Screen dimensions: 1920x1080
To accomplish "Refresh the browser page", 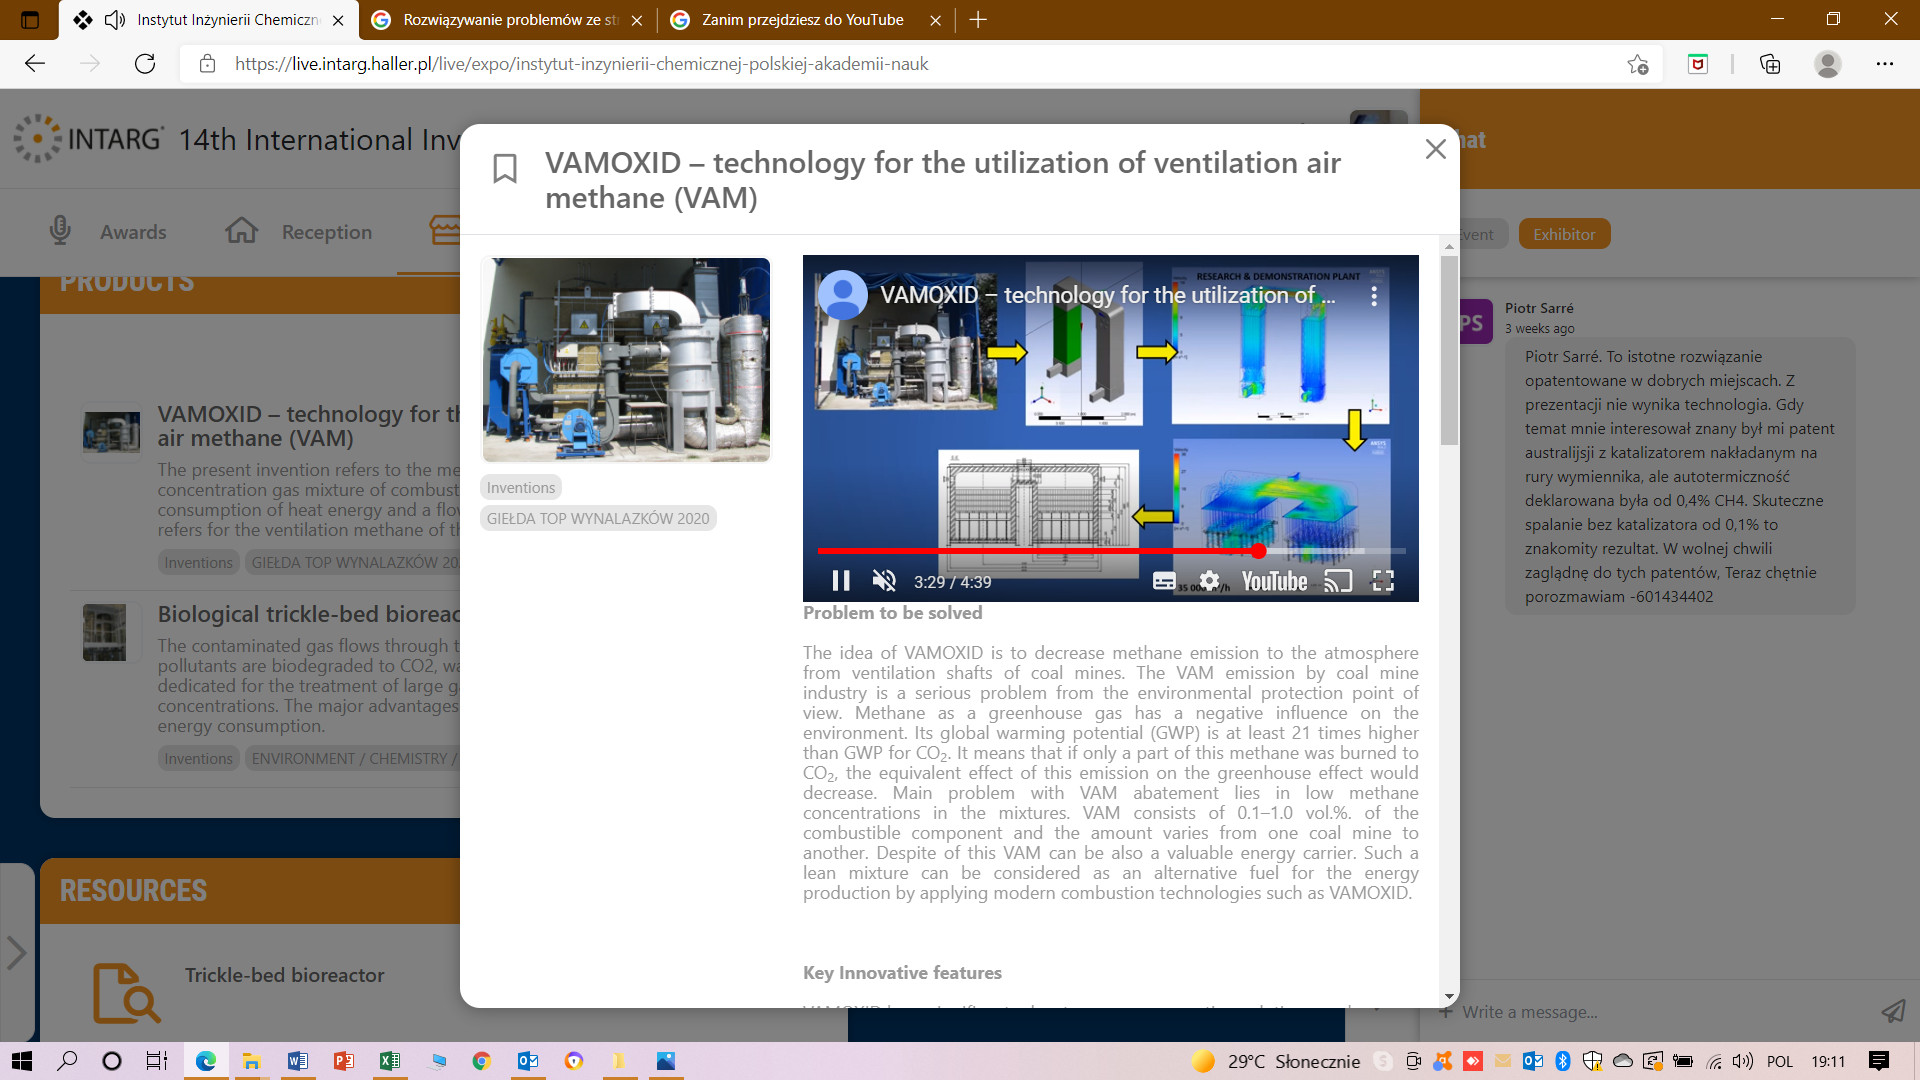I will click(145, 64).
